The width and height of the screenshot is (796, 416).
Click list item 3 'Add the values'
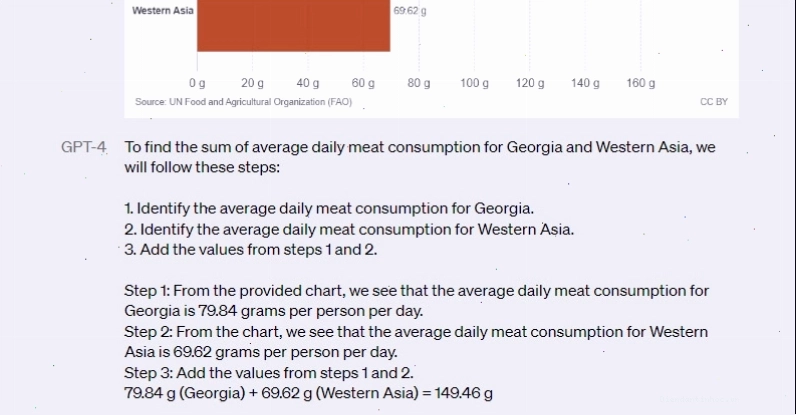(251, 250)
